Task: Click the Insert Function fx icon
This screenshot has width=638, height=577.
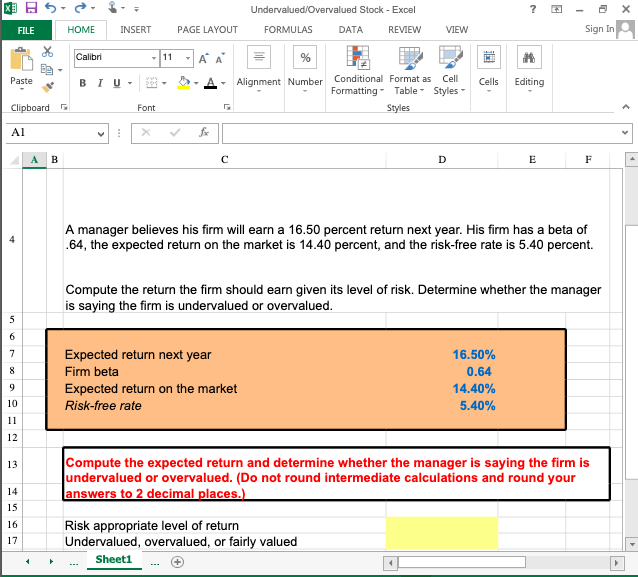Action: tap(204, 132)
